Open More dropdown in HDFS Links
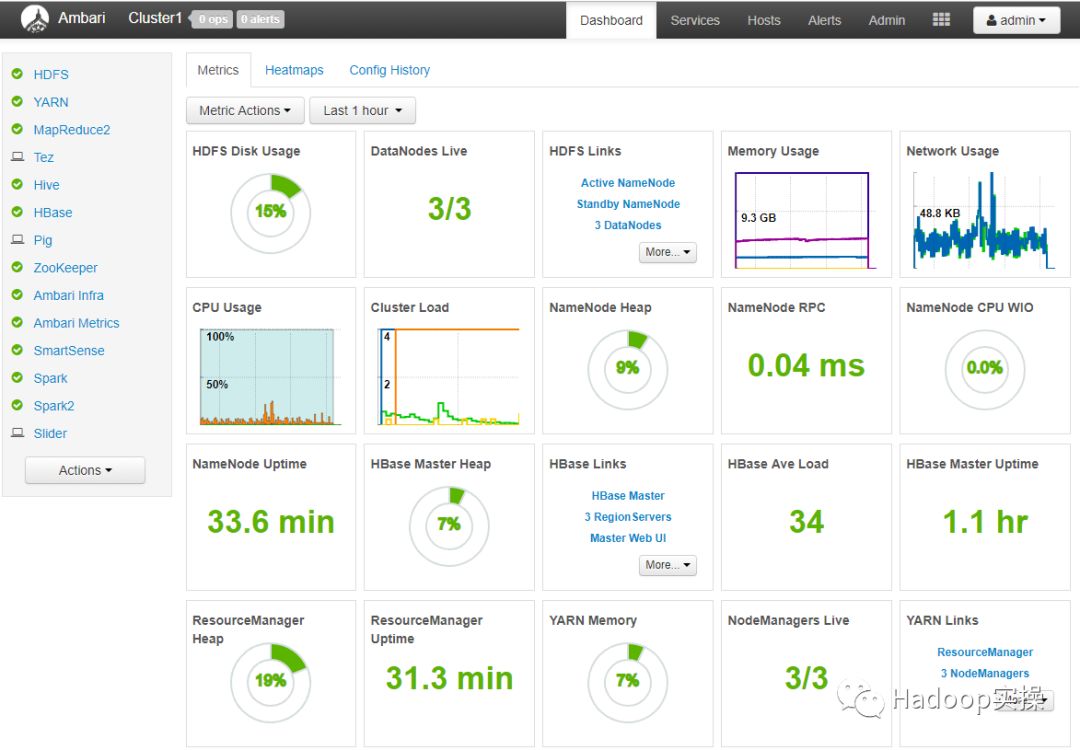The width and height of the screenshot is (1080, 750). pos(667,252)
